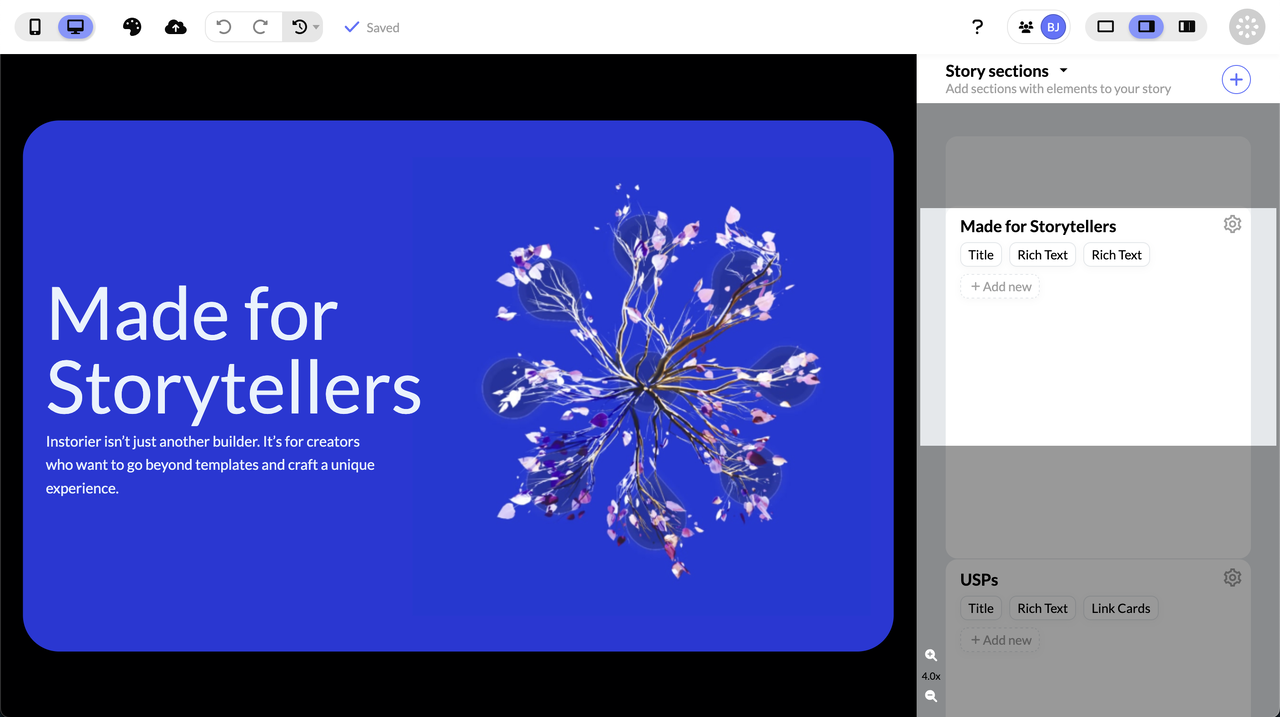Select the full-width preview layout
Viewport: 1280px width, 717px height.
1105,27
